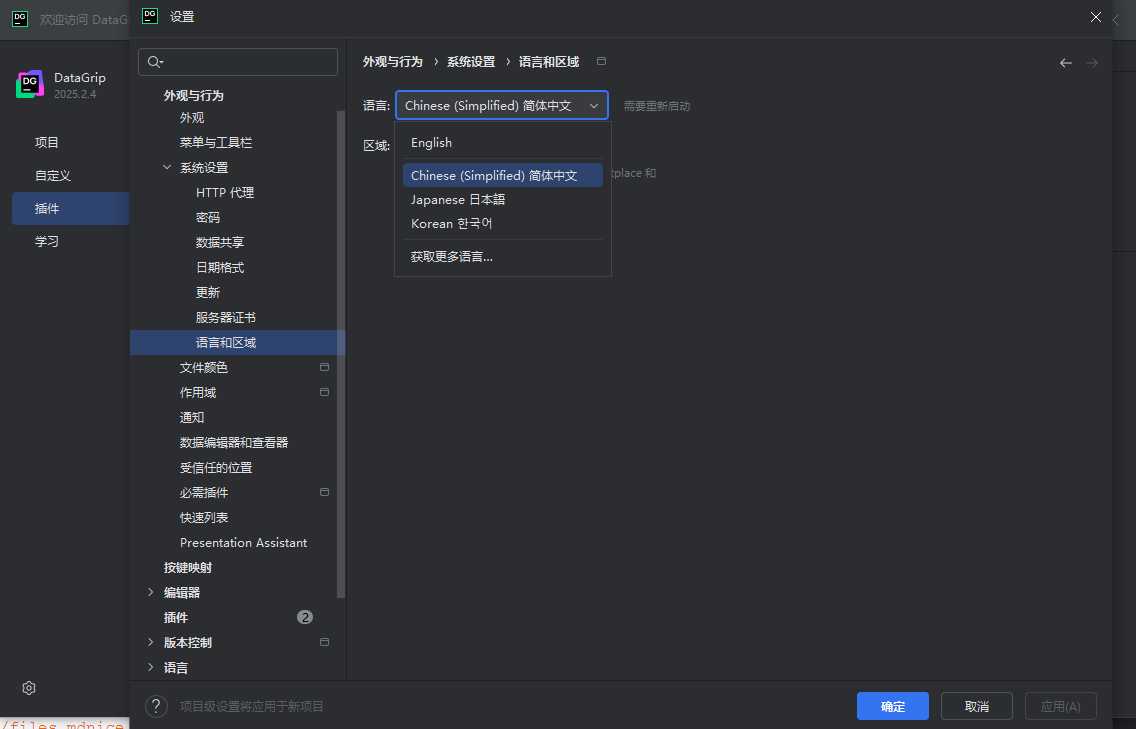Viewport: 1136px width, 729px height.
Task: Click the project-level icon beside 语言和区域 breadcrumb
Action: tap(601, 62)
